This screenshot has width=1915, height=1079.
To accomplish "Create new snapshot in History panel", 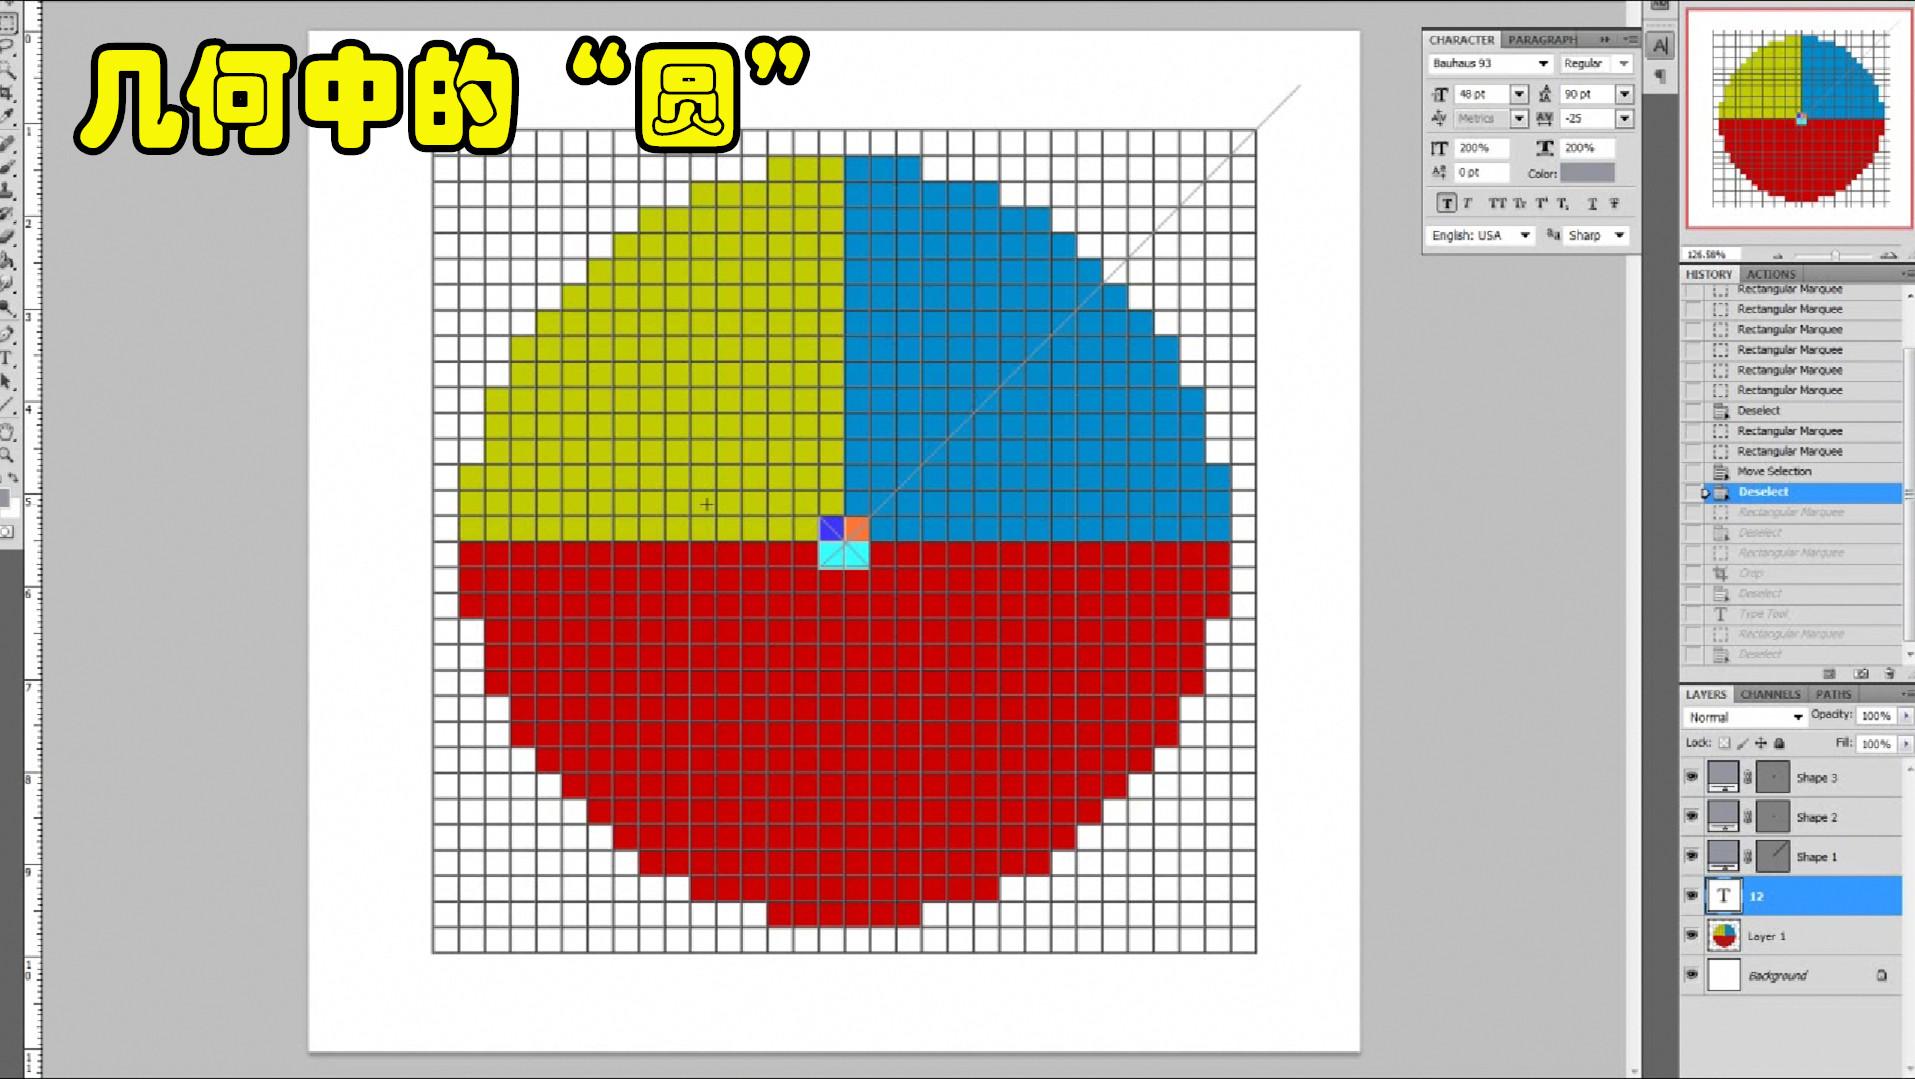I will point(1861,674).
